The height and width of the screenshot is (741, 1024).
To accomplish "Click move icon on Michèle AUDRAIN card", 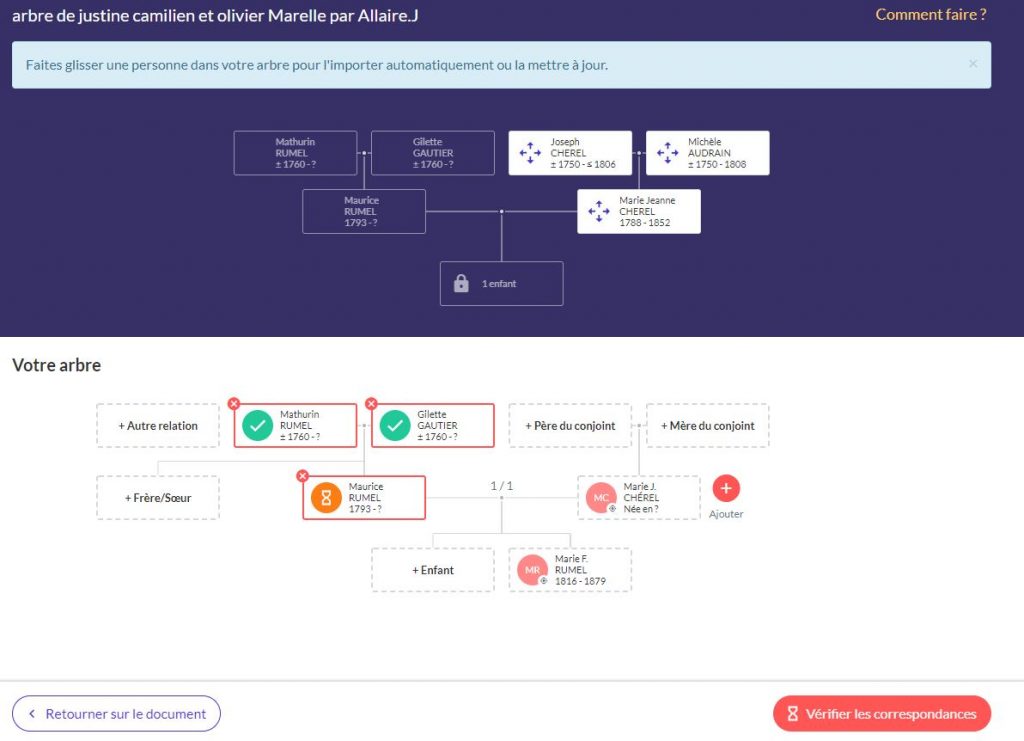I will coord(667,153).
